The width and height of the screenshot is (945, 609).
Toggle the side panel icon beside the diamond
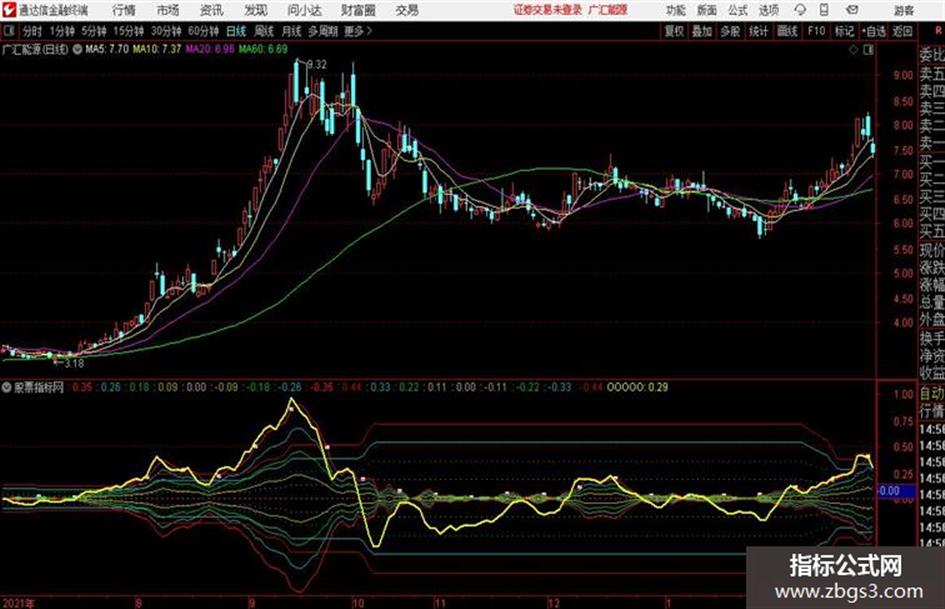click(868, 50)
